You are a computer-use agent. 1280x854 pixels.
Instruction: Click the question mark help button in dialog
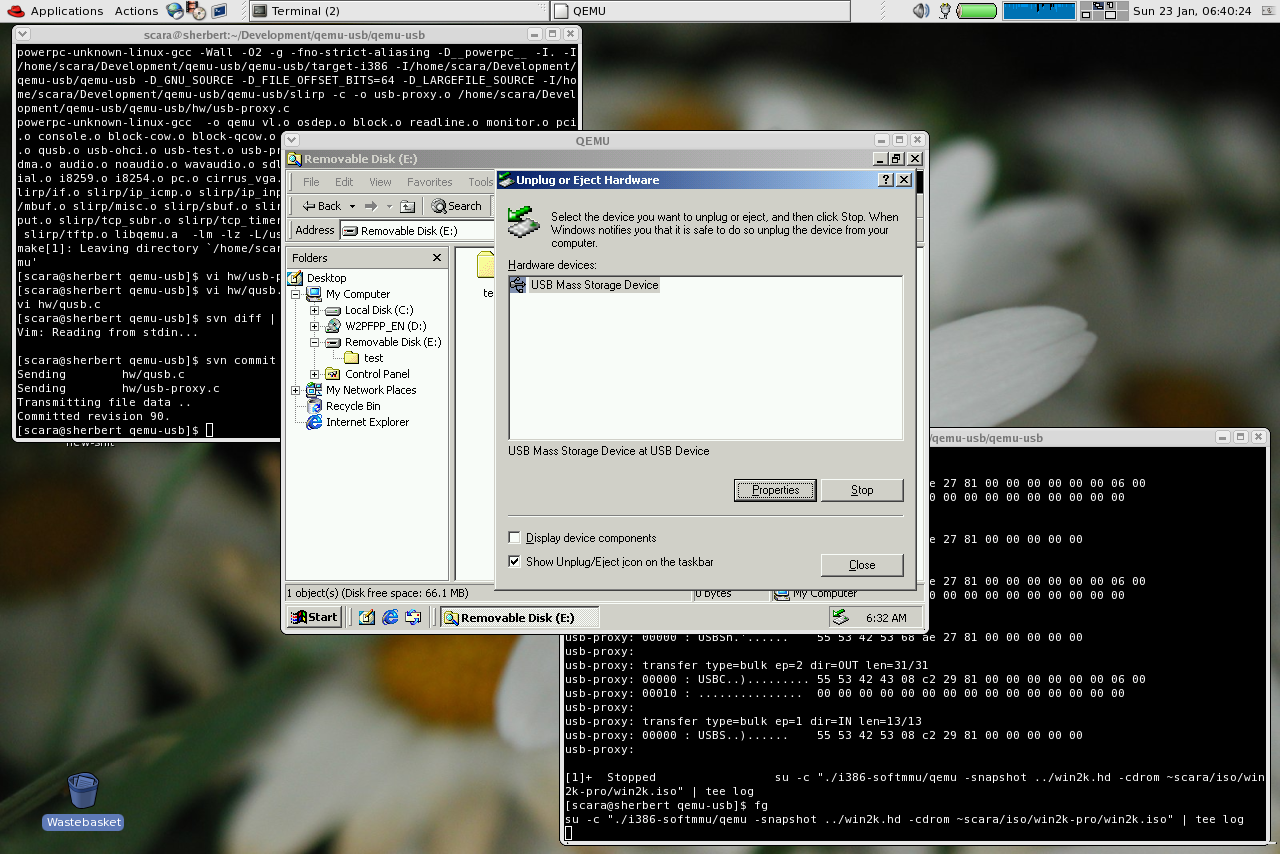pos(886,180)
